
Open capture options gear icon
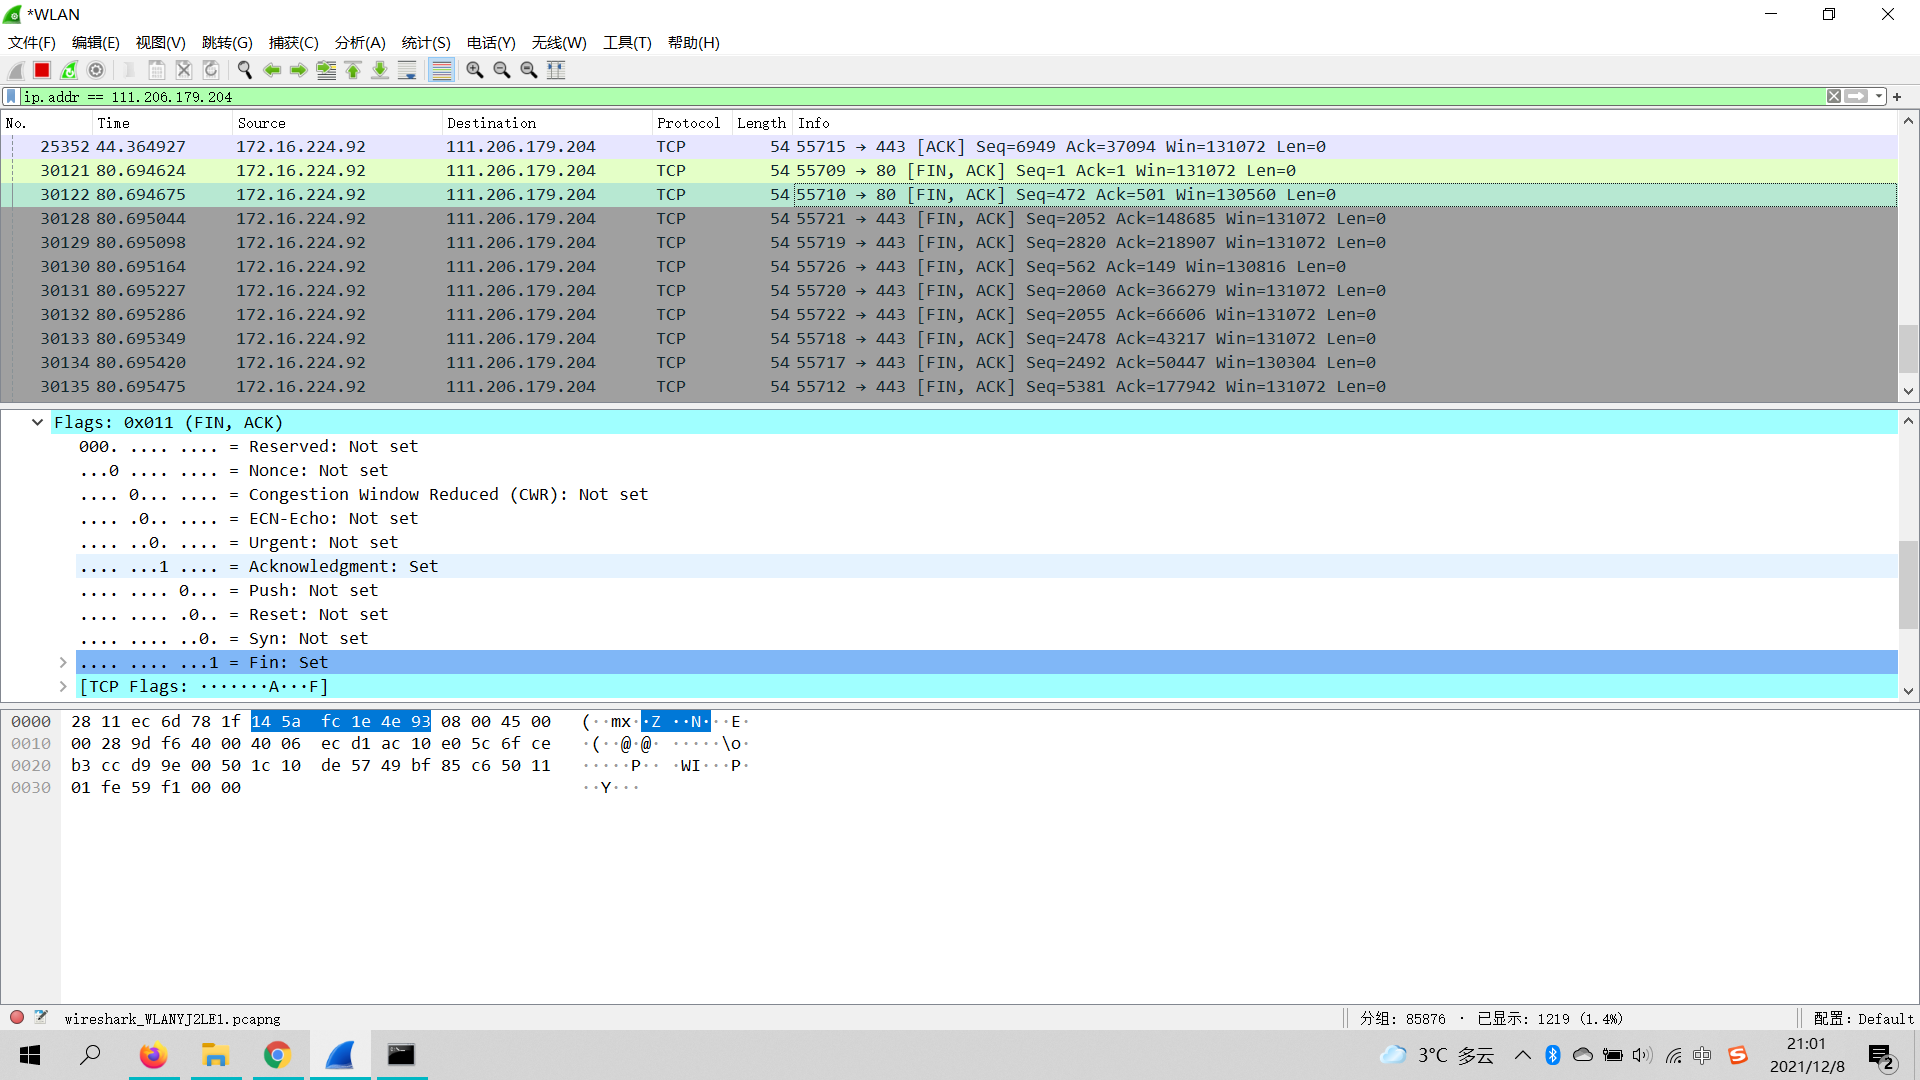click(96, 70)
